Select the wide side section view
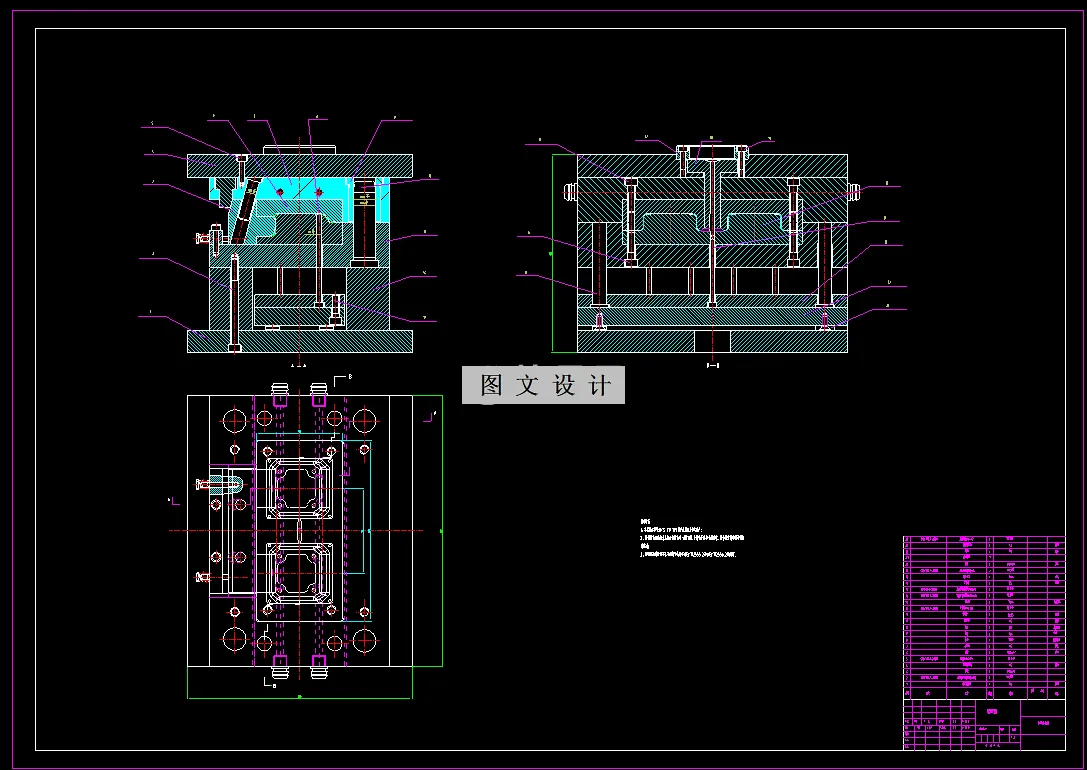 (x=712, y=247)
